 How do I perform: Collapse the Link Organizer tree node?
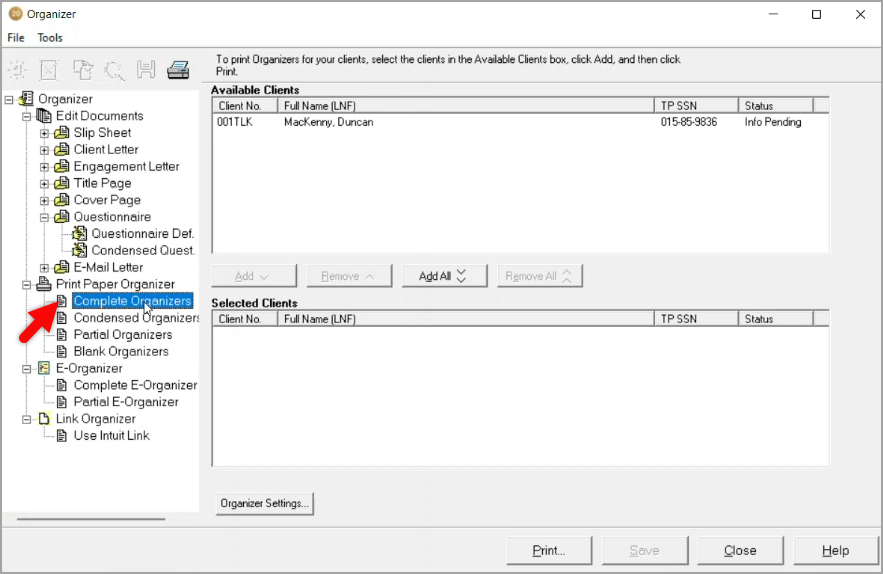pyautogui.click(x=27, y=419)
